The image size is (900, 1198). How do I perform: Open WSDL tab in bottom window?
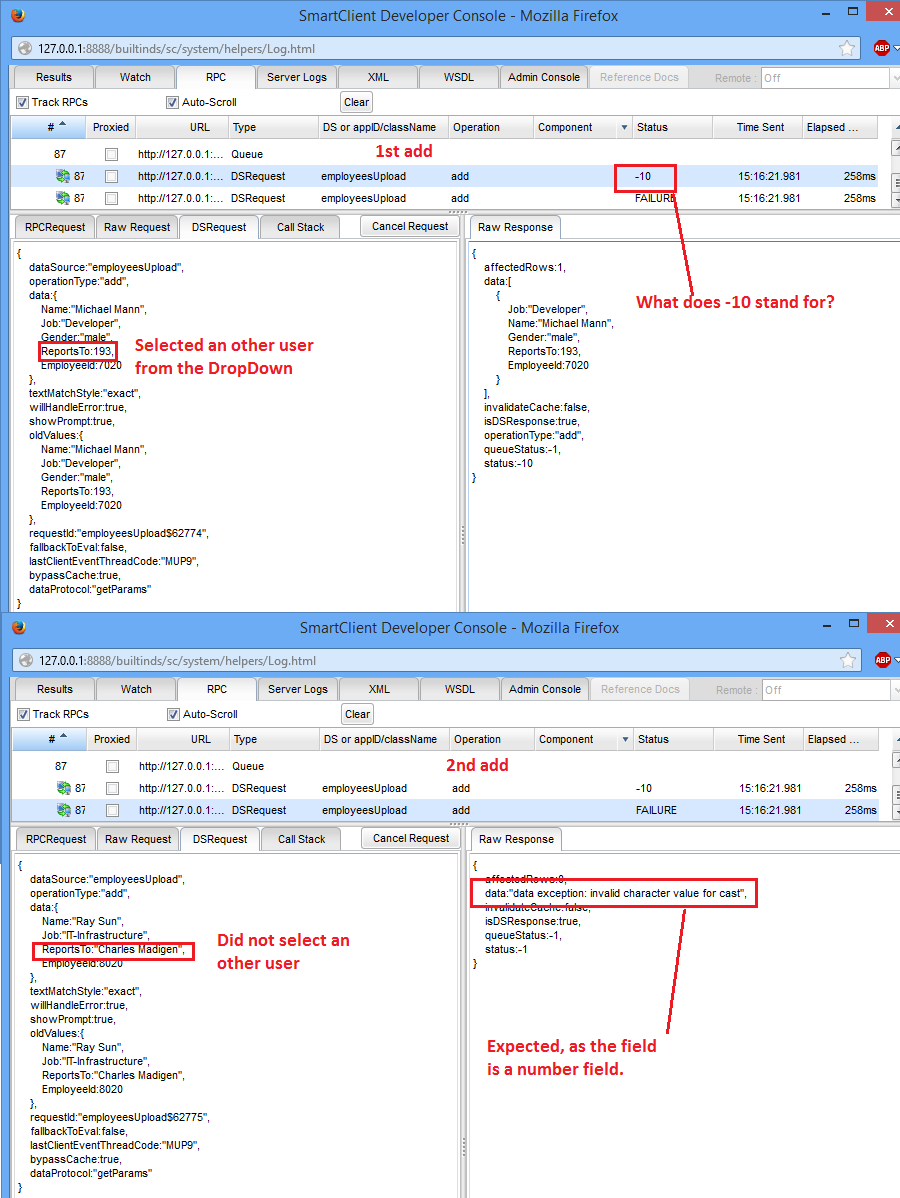(460, 689)
